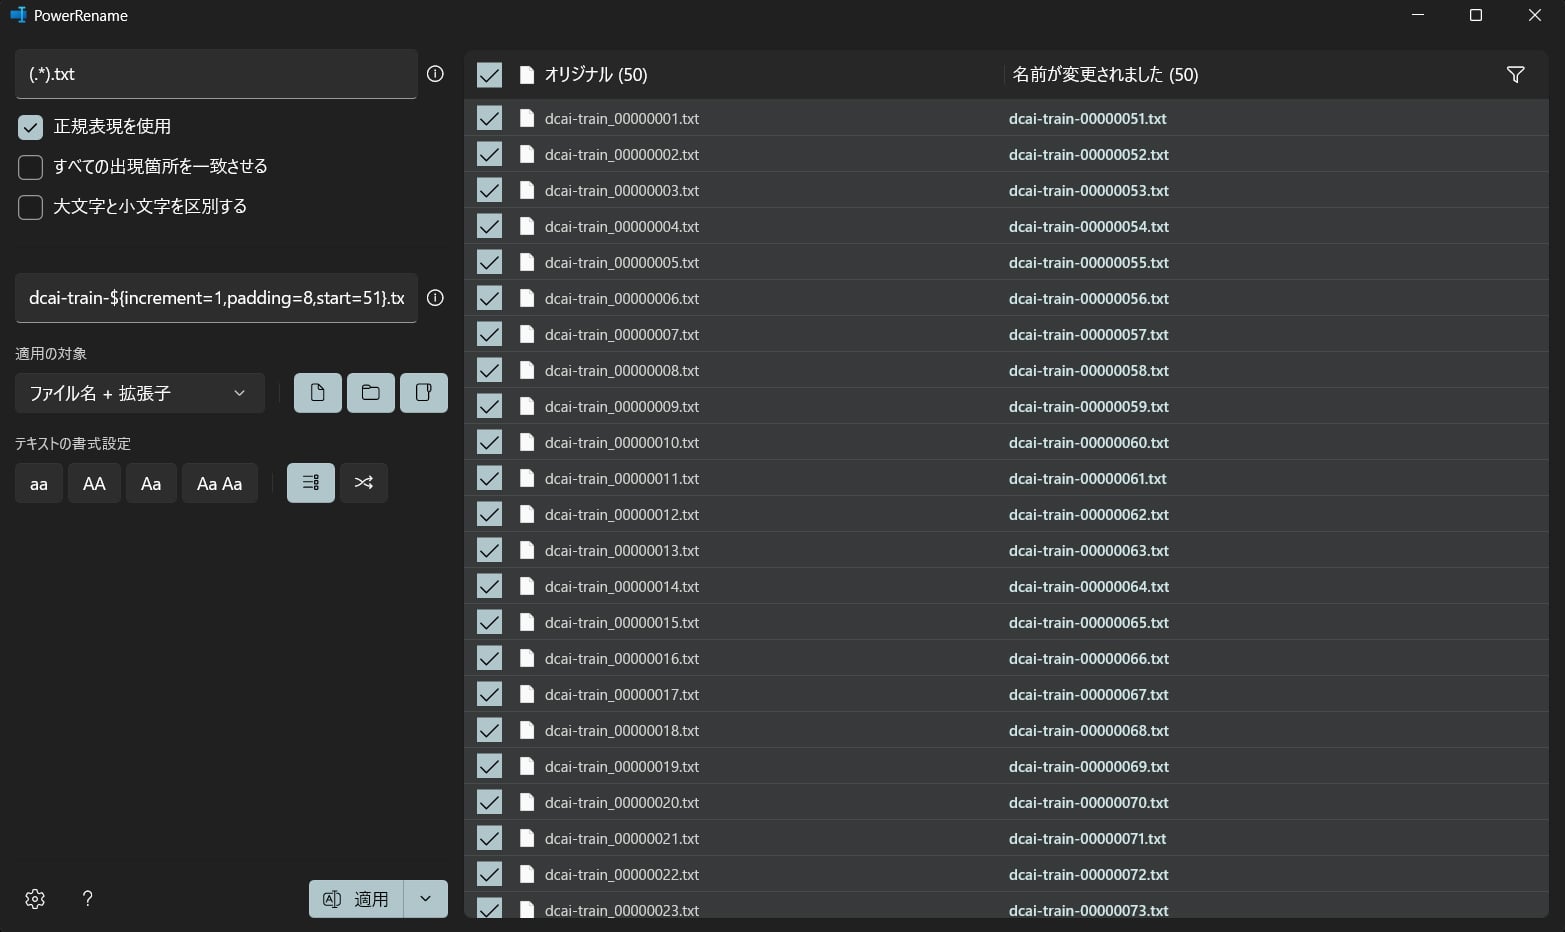Click file icon in オリジナル header

pyautogui.click(x=527, y=75)
